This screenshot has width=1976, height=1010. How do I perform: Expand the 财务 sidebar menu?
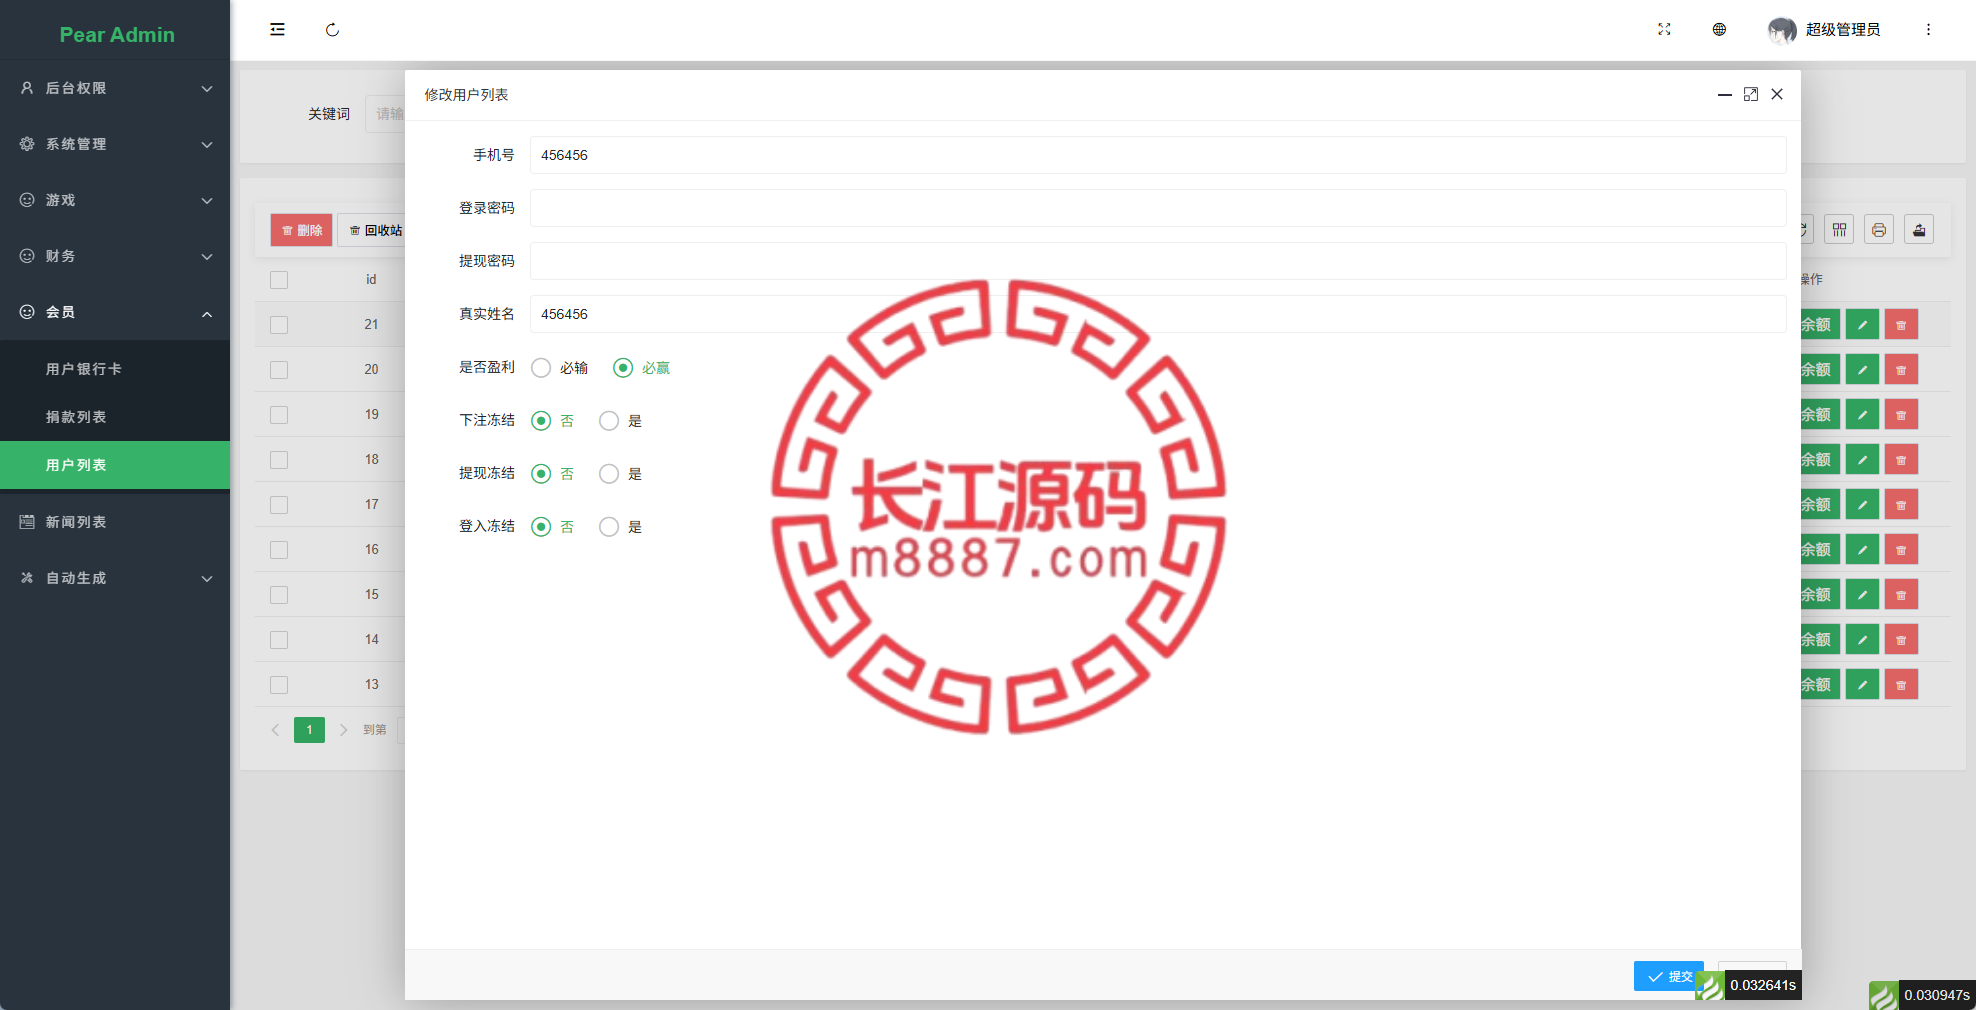pos(115,256)
